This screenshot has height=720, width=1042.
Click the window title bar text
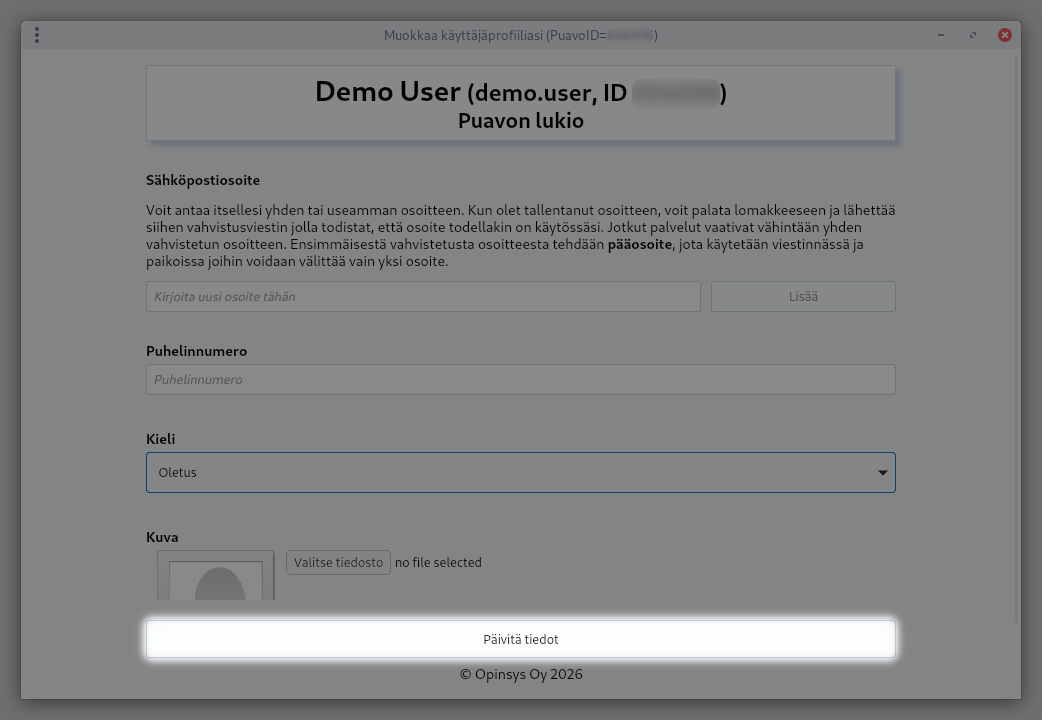click(520, 35)
